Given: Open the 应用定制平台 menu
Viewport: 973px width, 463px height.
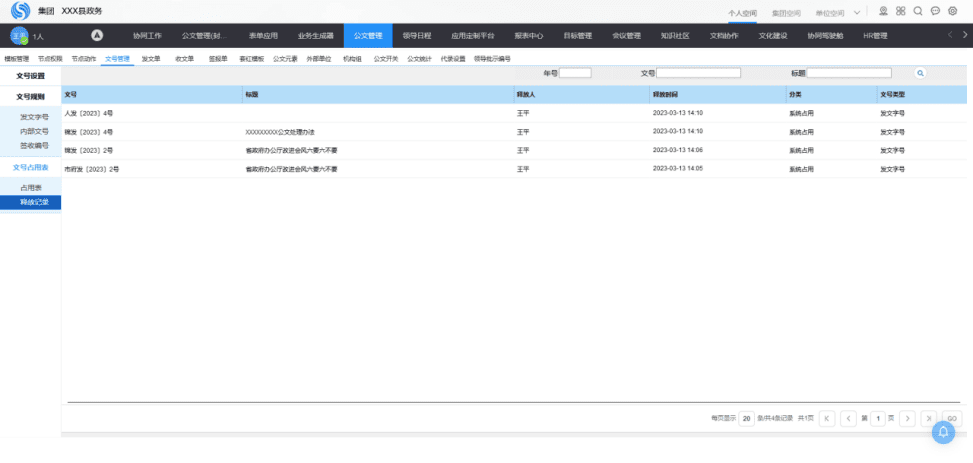Looking at the screenshot, I should (x=473, y=36).
